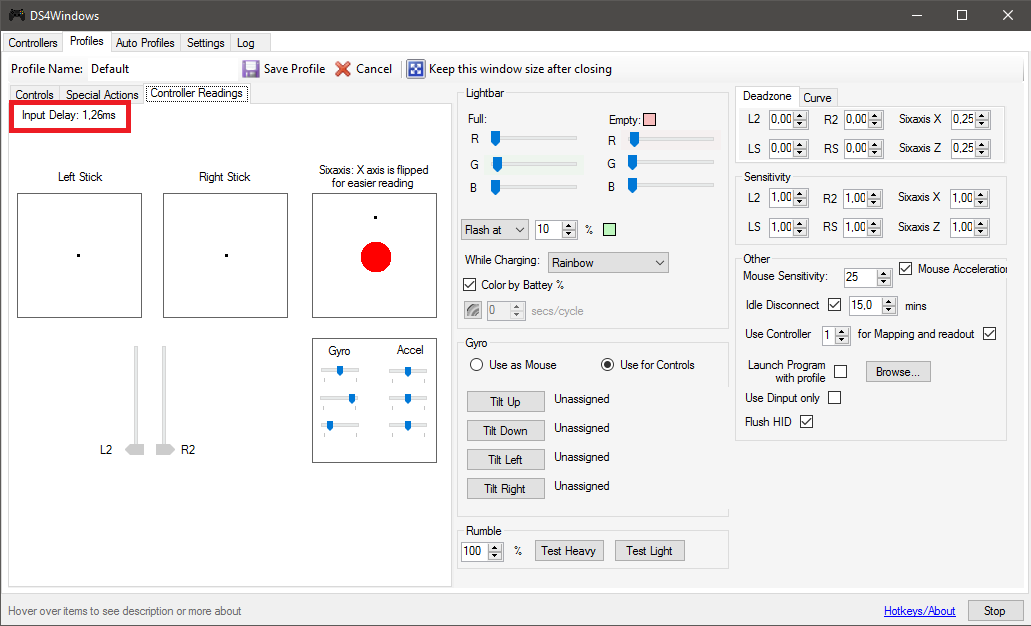Switch to the Controllers tab
The image size is (1031, 626).
(33, 43)
